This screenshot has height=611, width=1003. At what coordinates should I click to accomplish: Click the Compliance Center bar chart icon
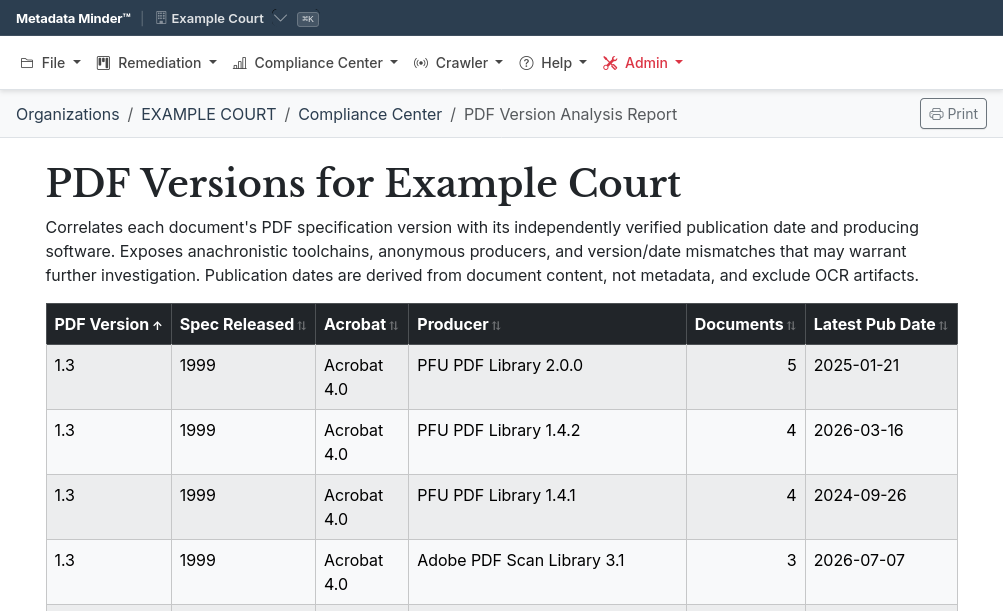point(239,63)
